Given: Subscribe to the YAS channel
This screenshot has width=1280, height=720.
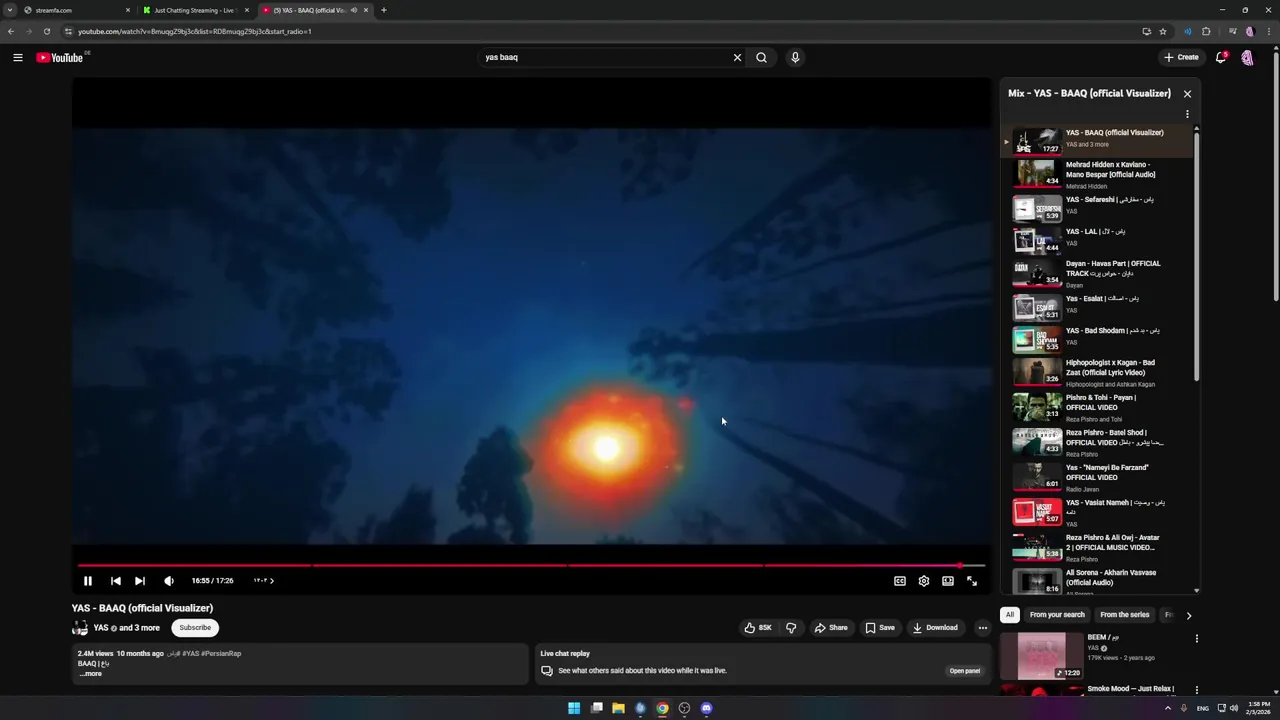Looking at the screenshot, I should [x=195, y=628].
